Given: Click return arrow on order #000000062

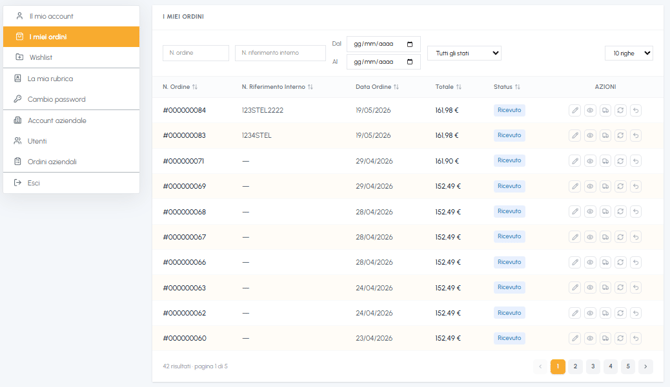Looking at the screenshot, I should pyautogui.click(x=636, y=313).
